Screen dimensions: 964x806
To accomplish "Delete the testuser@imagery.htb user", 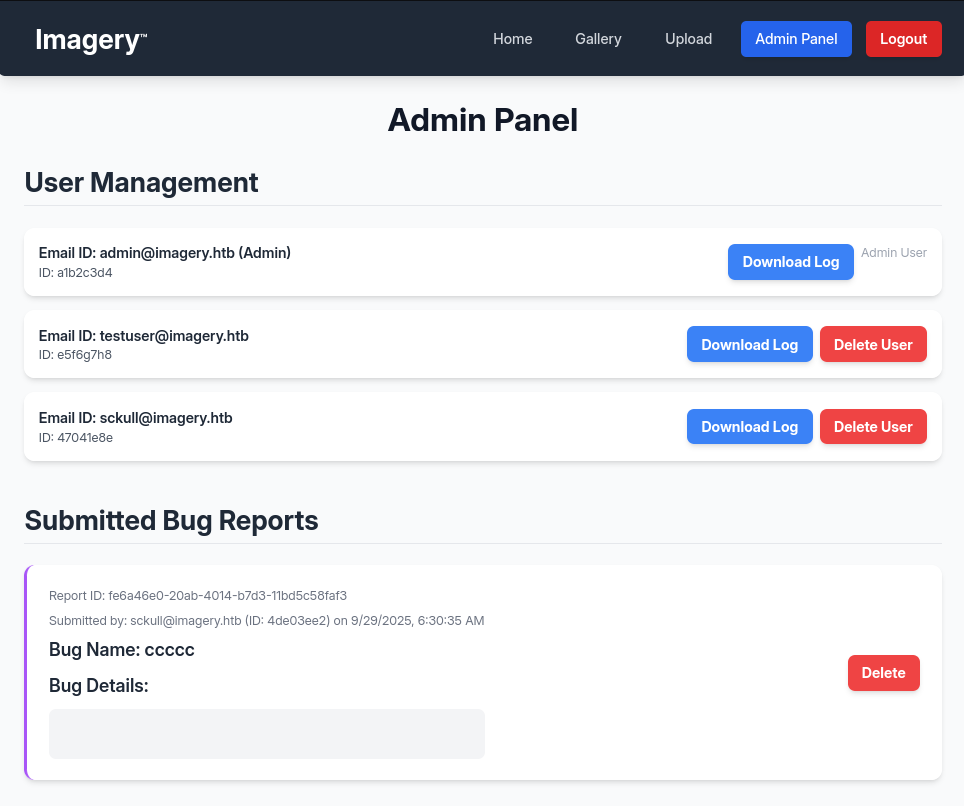I will pos(873,345).
